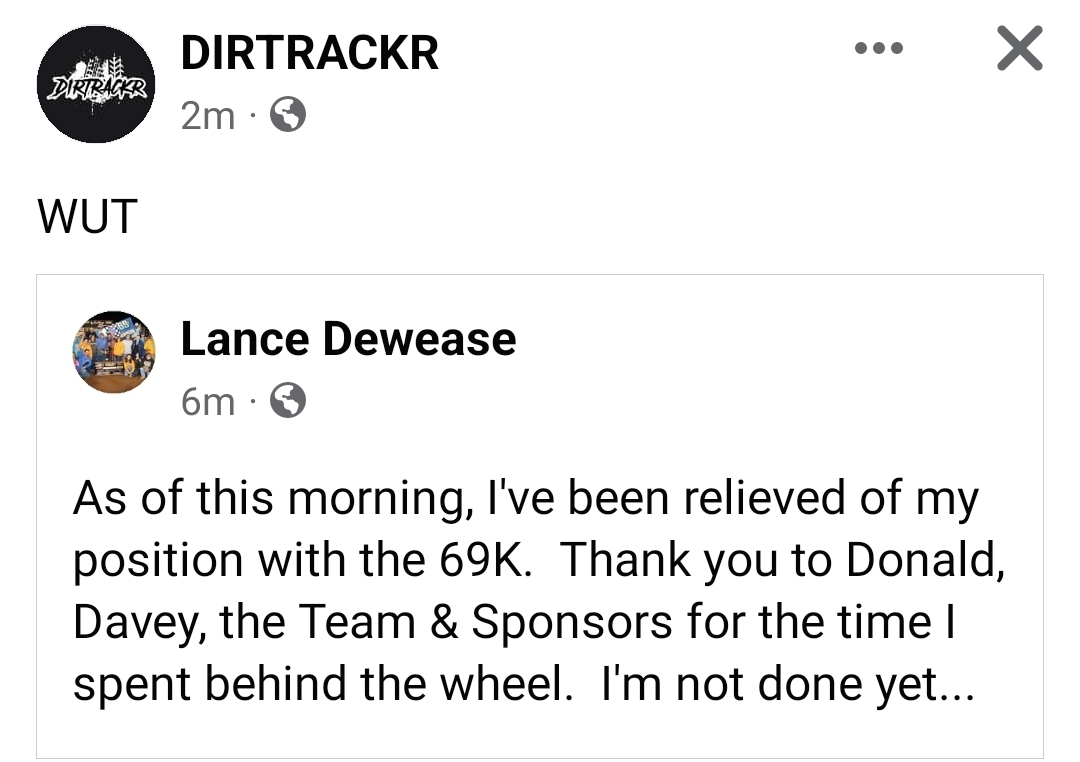Open the original post via 6m timestamp

(x=207, y=401)
